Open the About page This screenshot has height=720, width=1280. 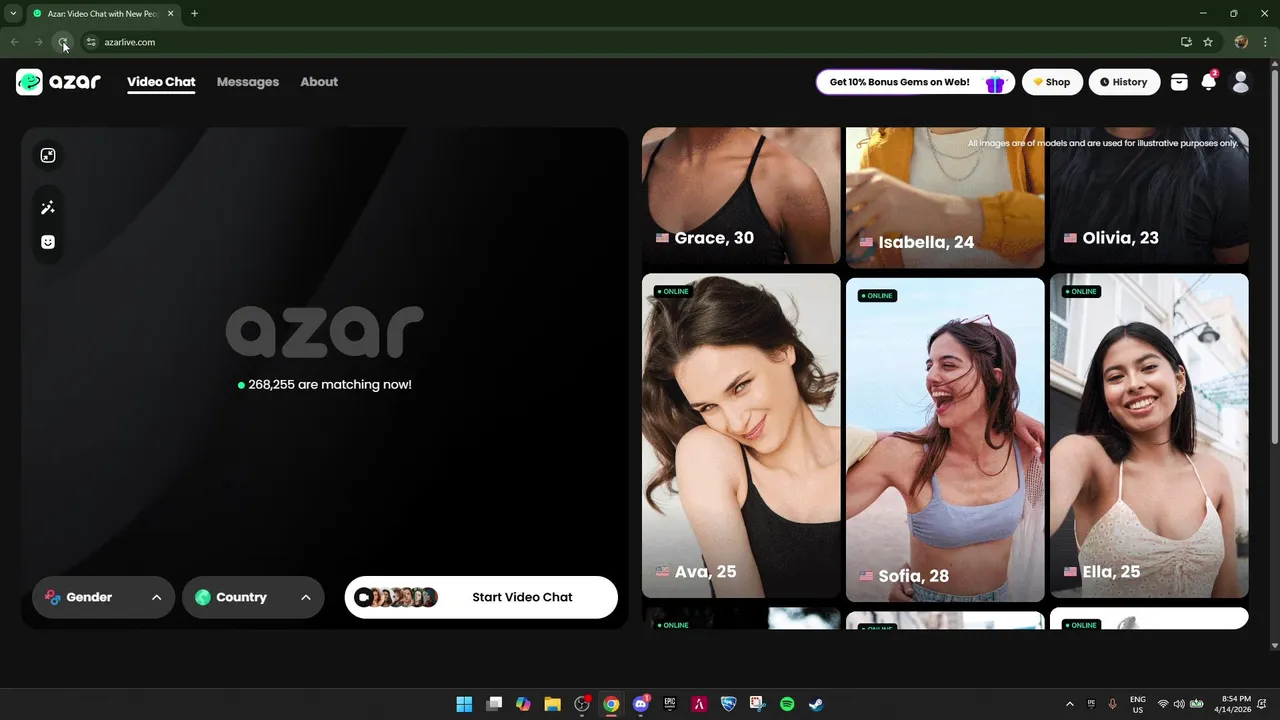[x=319, y=82]
